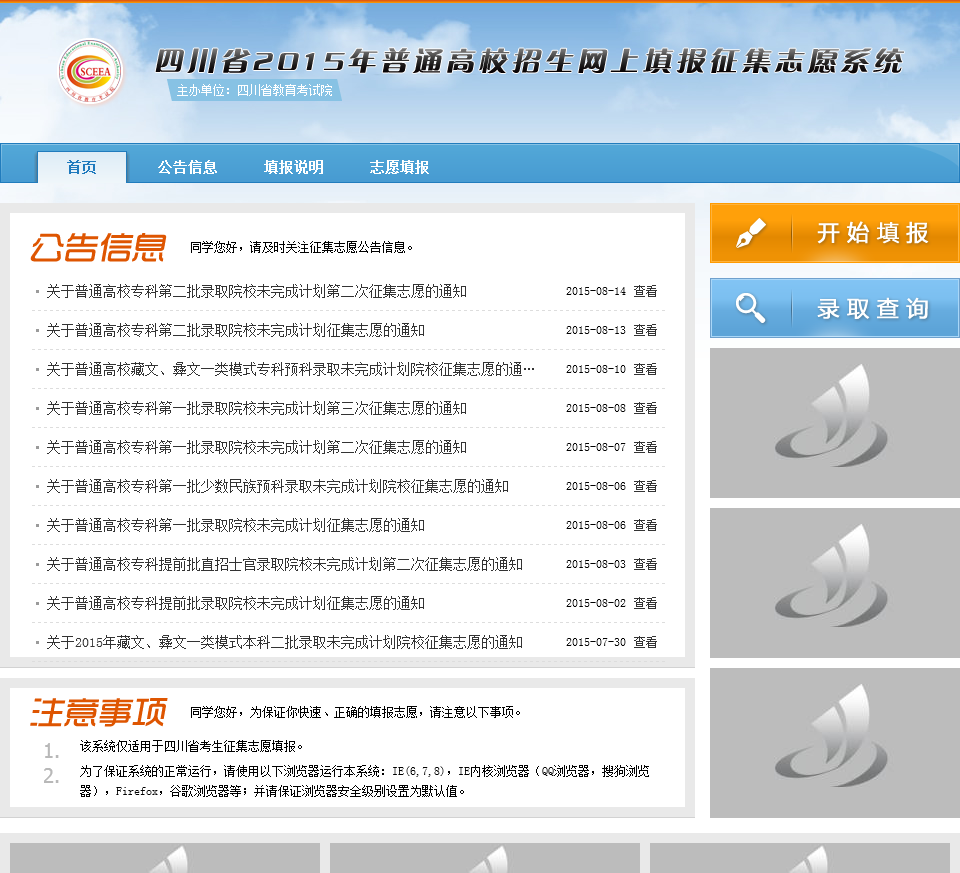Open the 藏文、彝文一类模式专科预科 notice

291,370
